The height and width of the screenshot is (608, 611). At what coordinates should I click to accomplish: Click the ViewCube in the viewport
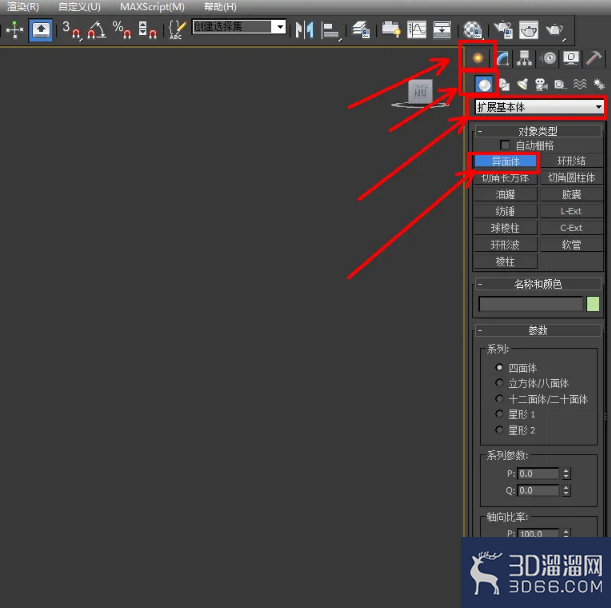click(x=420, y=94)
